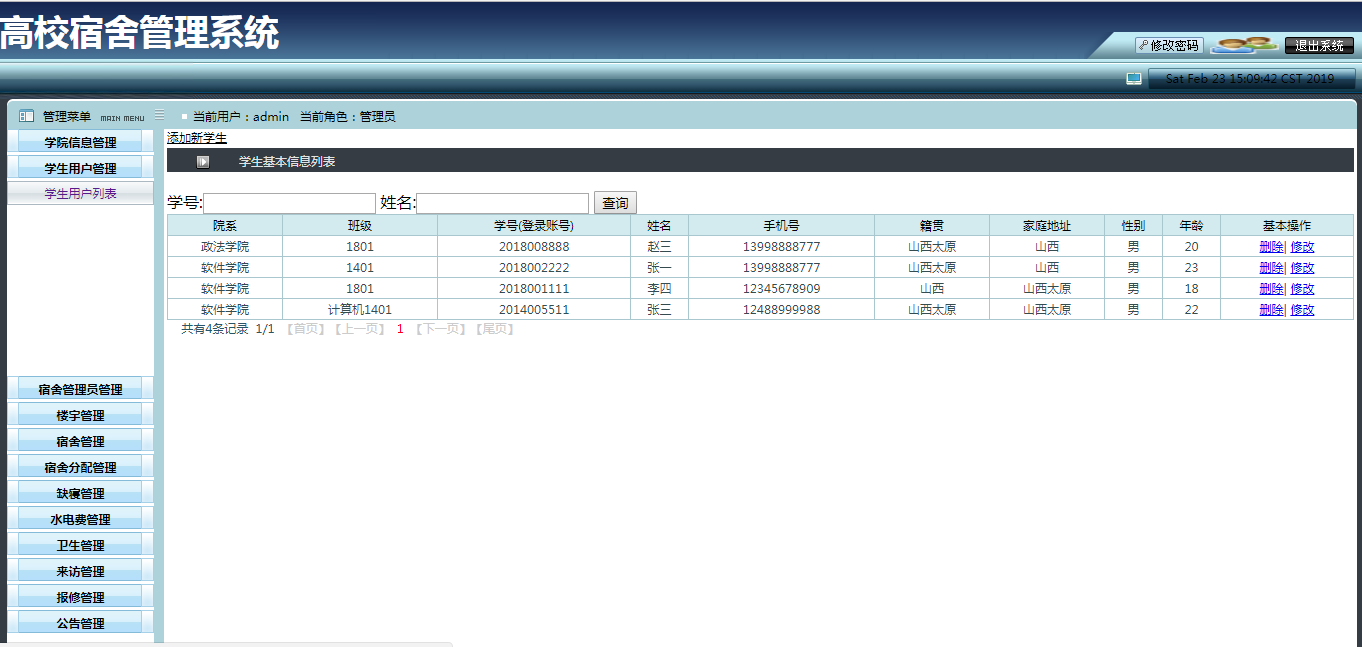Delete student 李四 record
The height and width of the screenshot is (647, 1362).
pos(1271,288)
